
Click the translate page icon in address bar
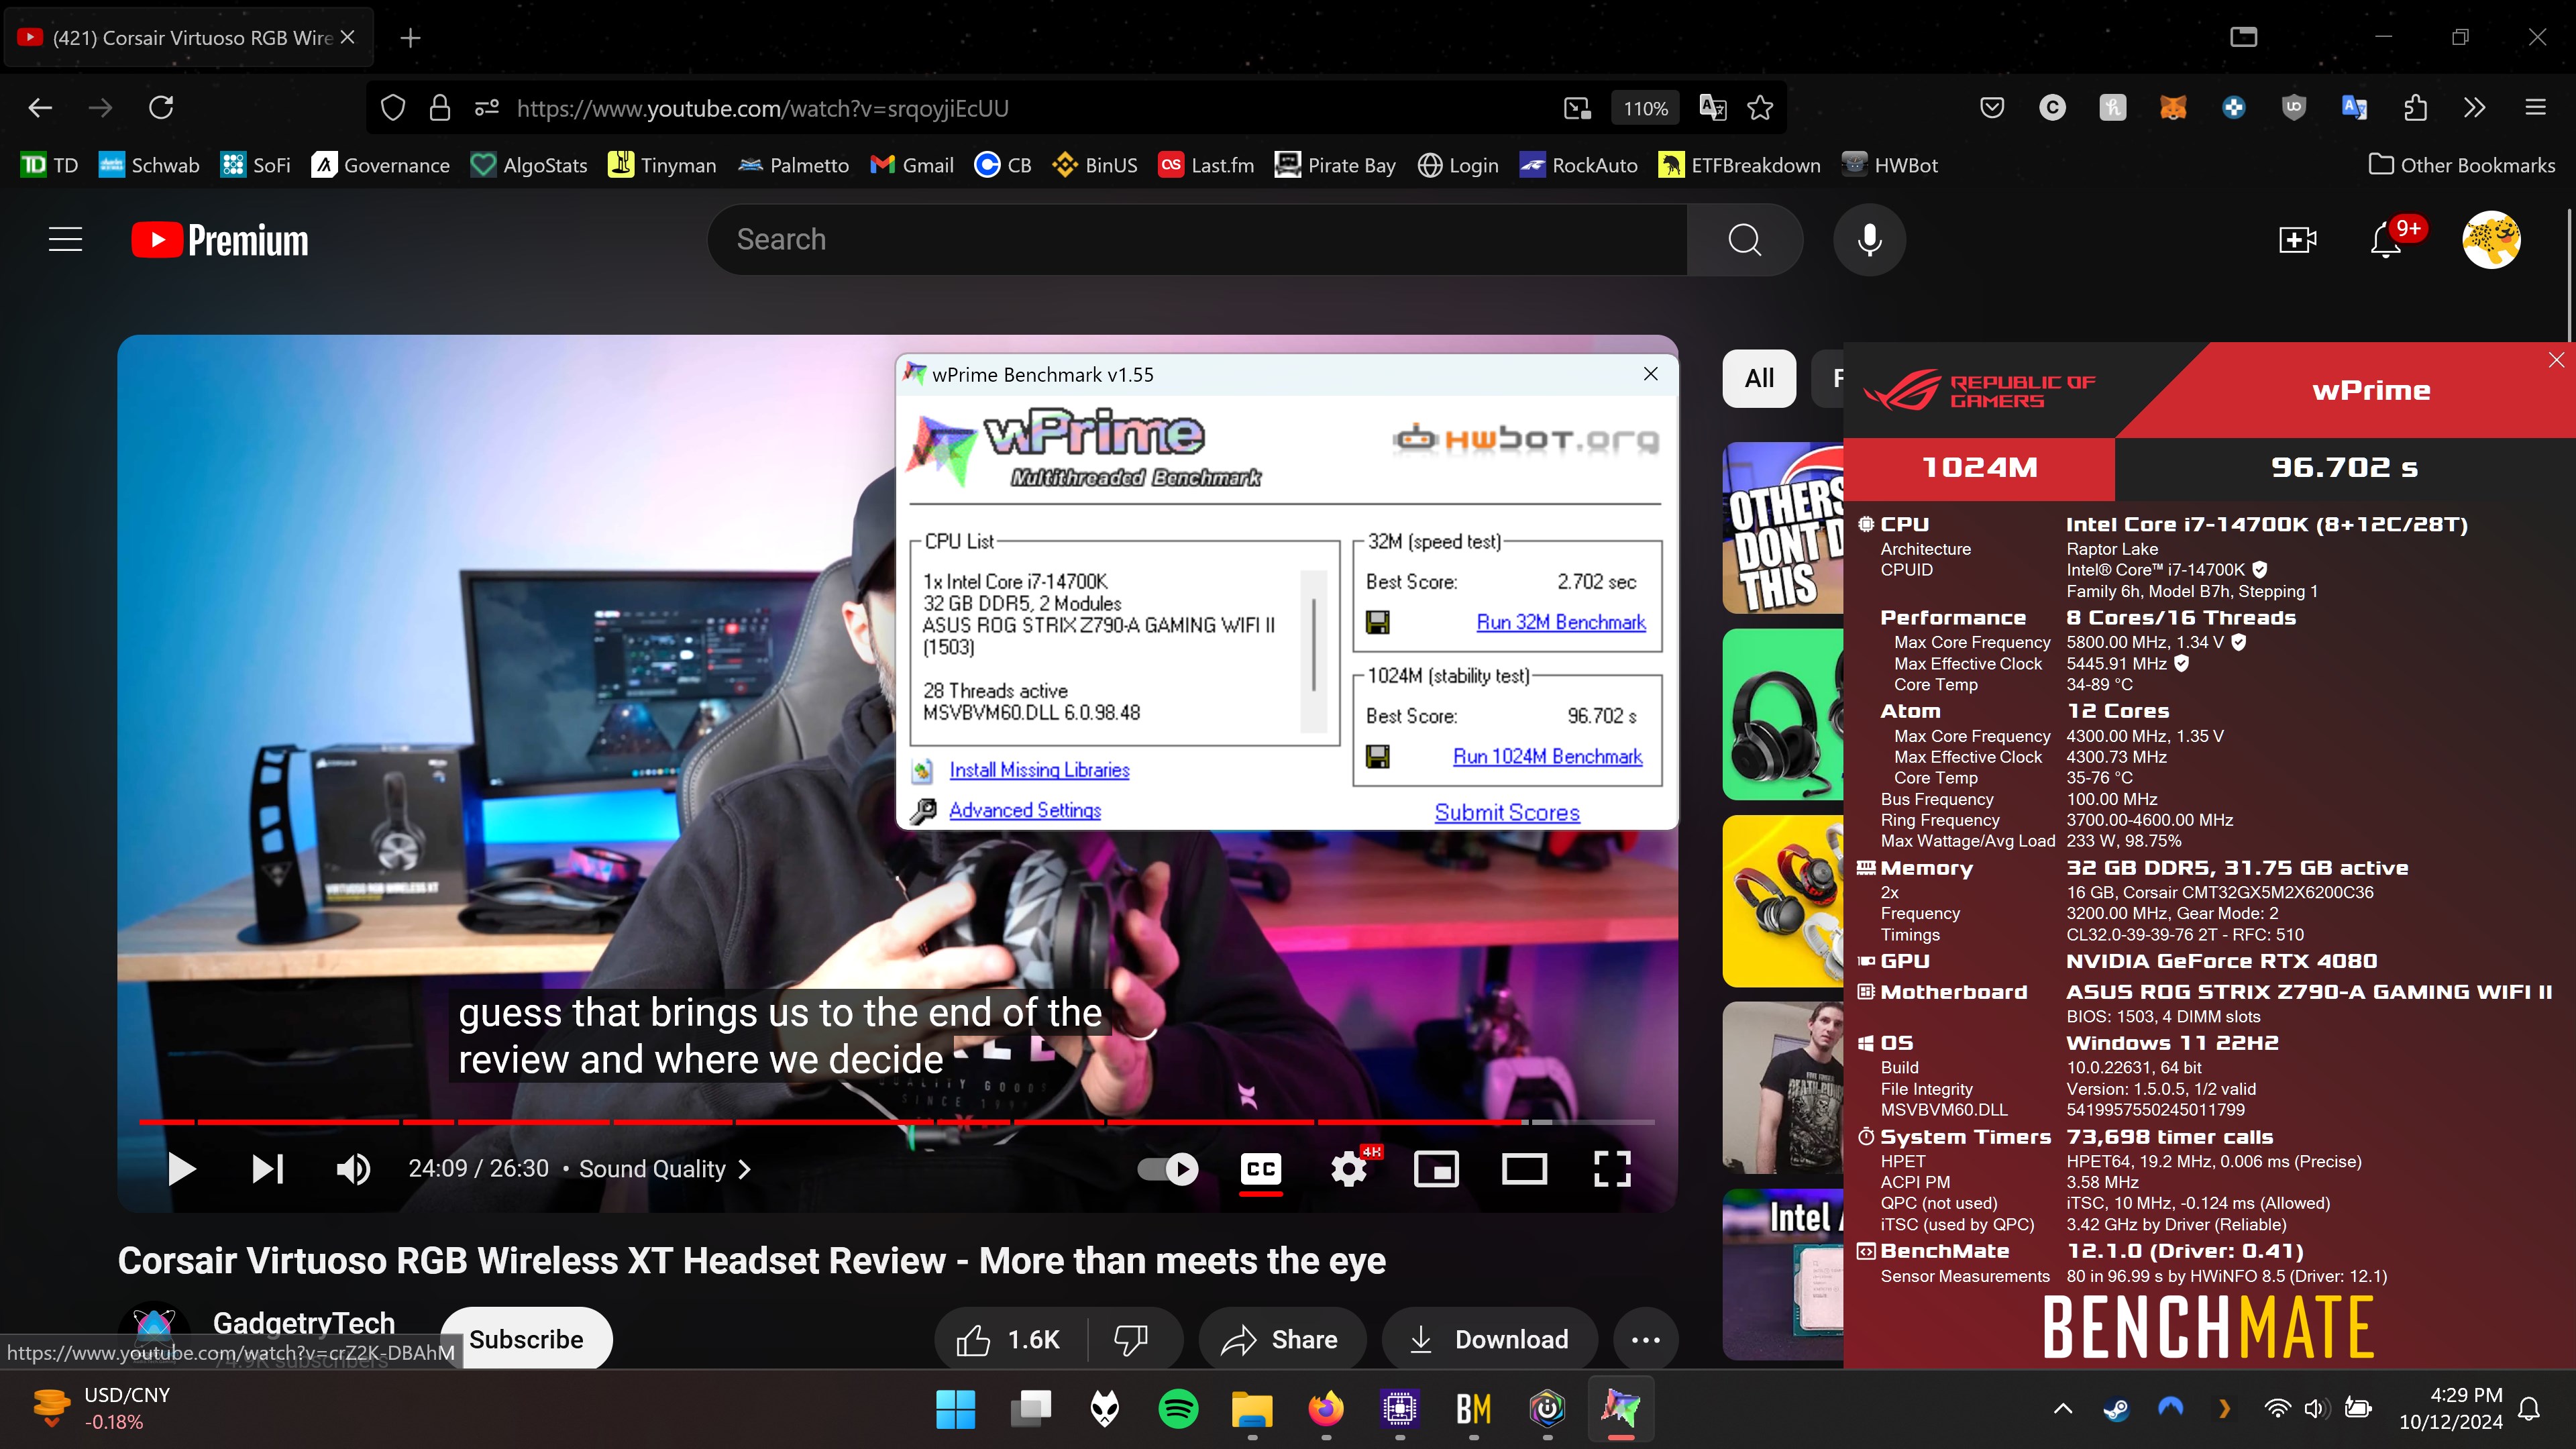[1712, 108]
